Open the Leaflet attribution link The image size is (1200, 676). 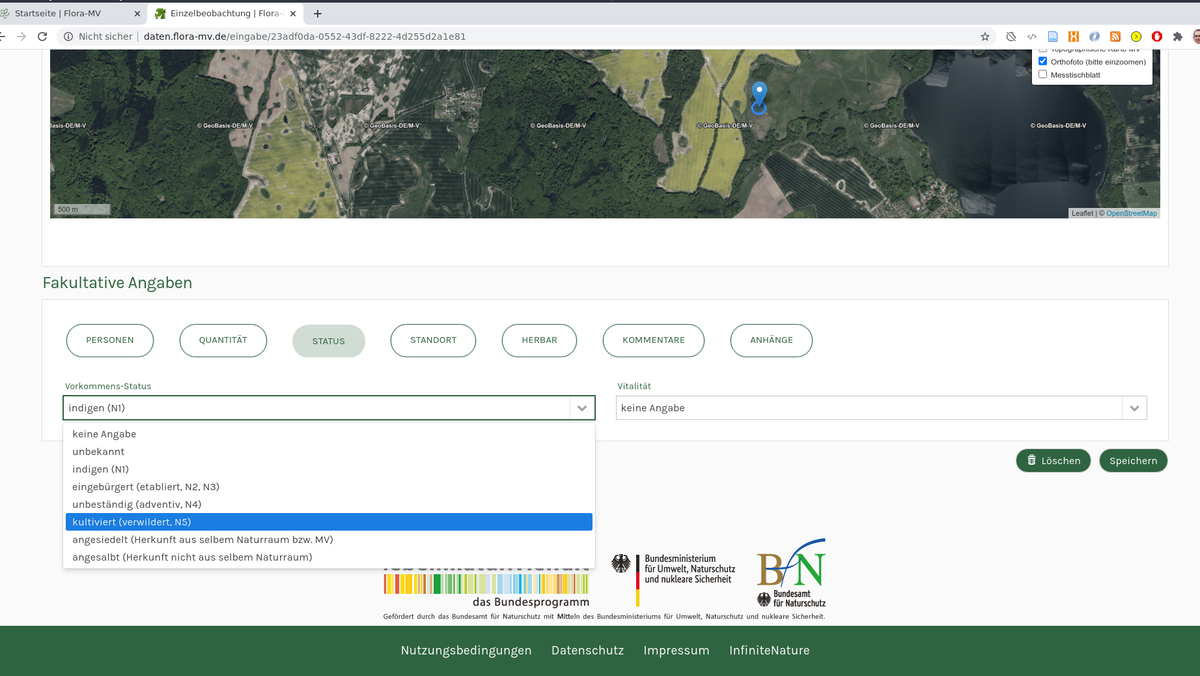(x=1082, y=213)
